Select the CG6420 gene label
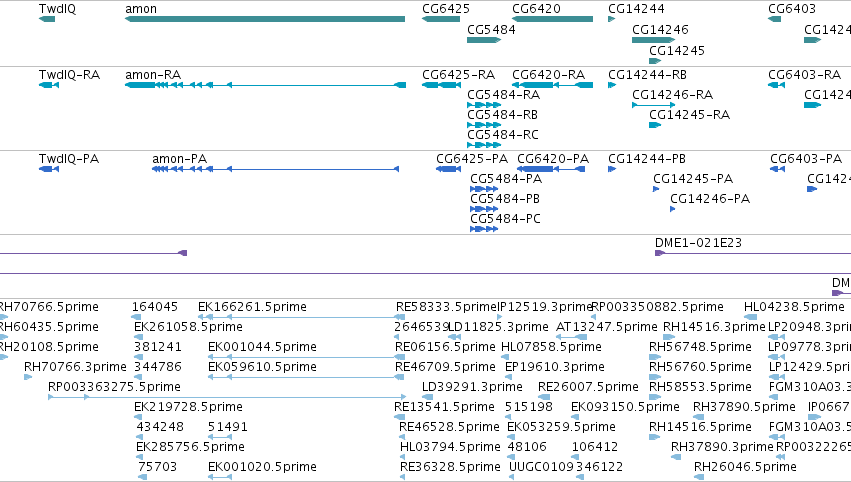Screen dimensions: 851x482 click(536, 9)
